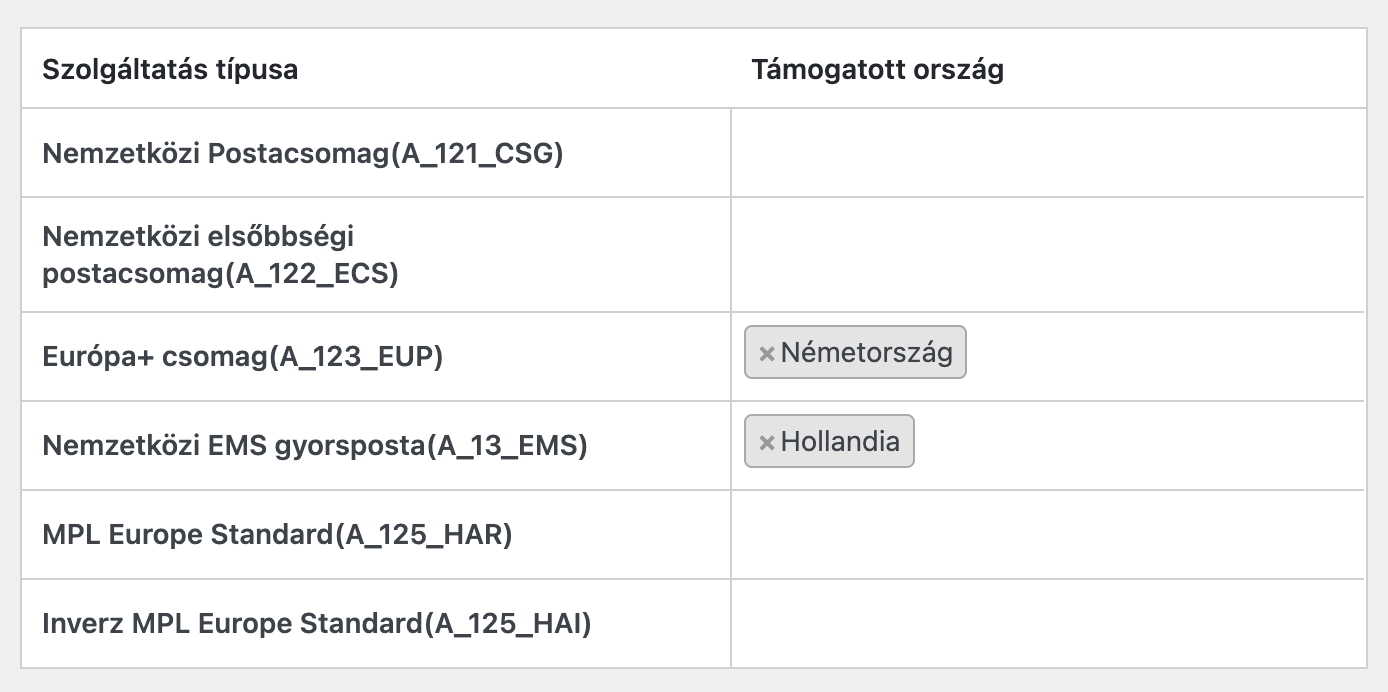The height and width of the screenshot is (692, 1388).
Task: Select the Inverz MPL Europe Standard(A_125_HAI) label
Action: click(317, 624)
